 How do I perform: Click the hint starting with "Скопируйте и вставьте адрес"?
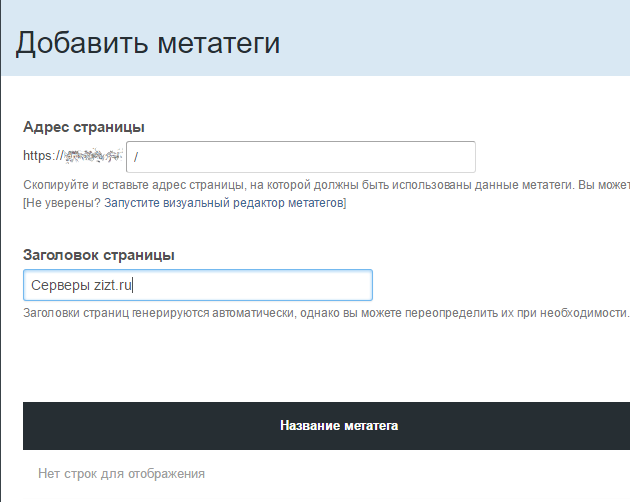pyautogui.click(x=300, y=185)
